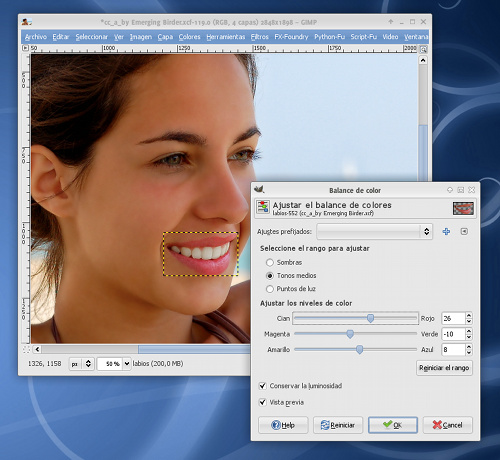Open the Script-Fu menu

[x=363, y=37]
